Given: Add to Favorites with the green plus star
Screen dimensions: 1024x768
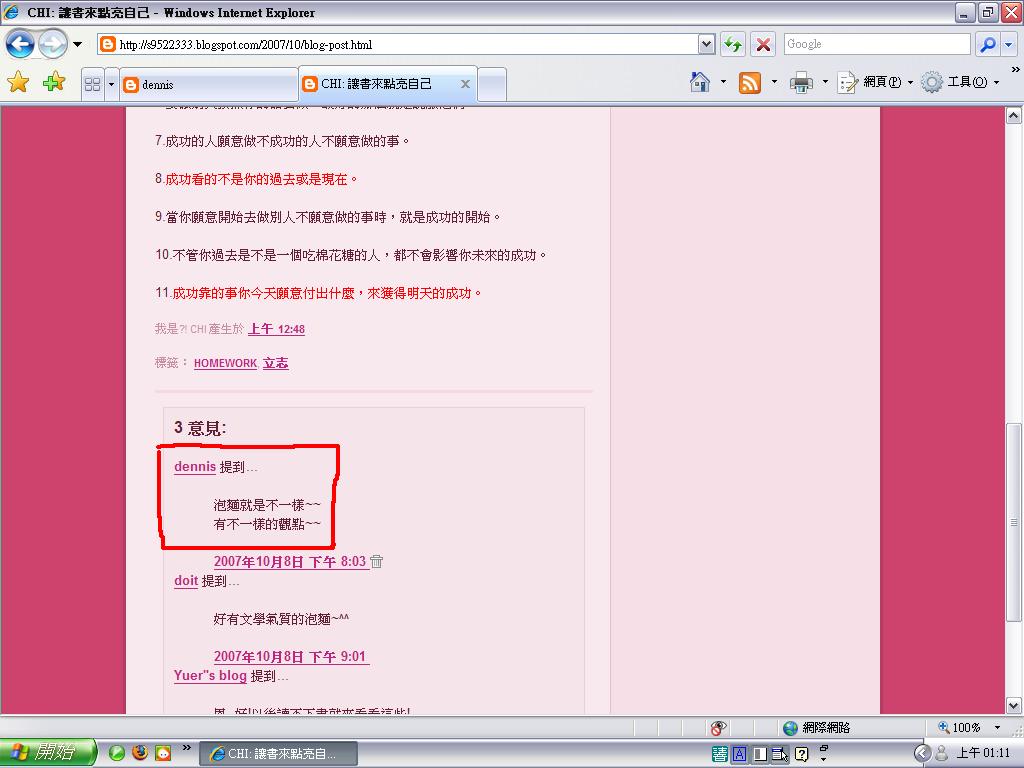Looking at the screenshot, I should pyautogui.click(x=54, y=82).
